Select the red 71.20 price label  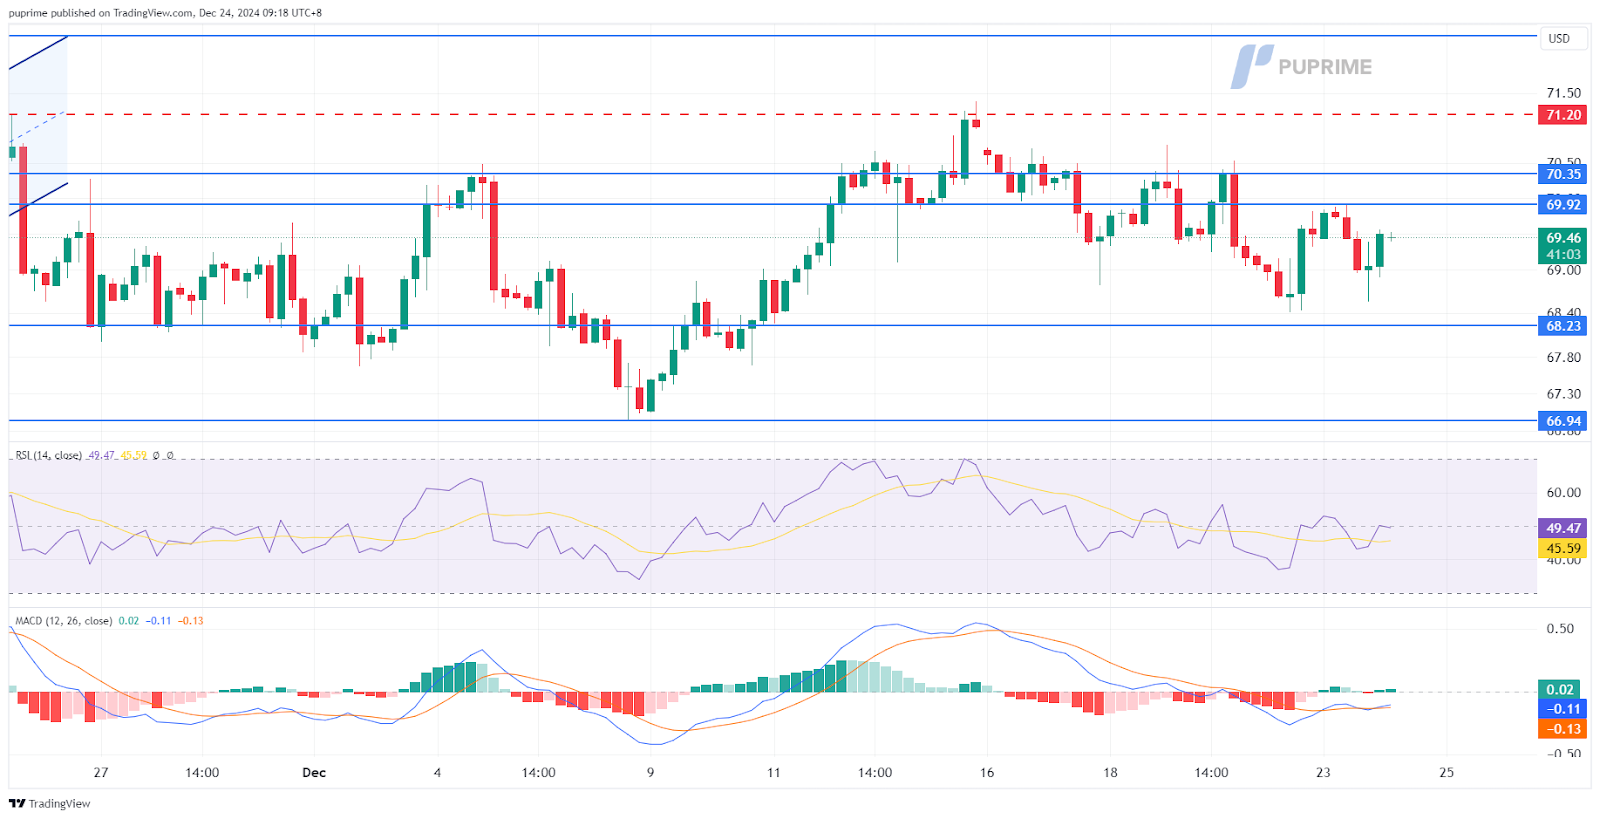pyautogui.click(x=1563, y=115)
